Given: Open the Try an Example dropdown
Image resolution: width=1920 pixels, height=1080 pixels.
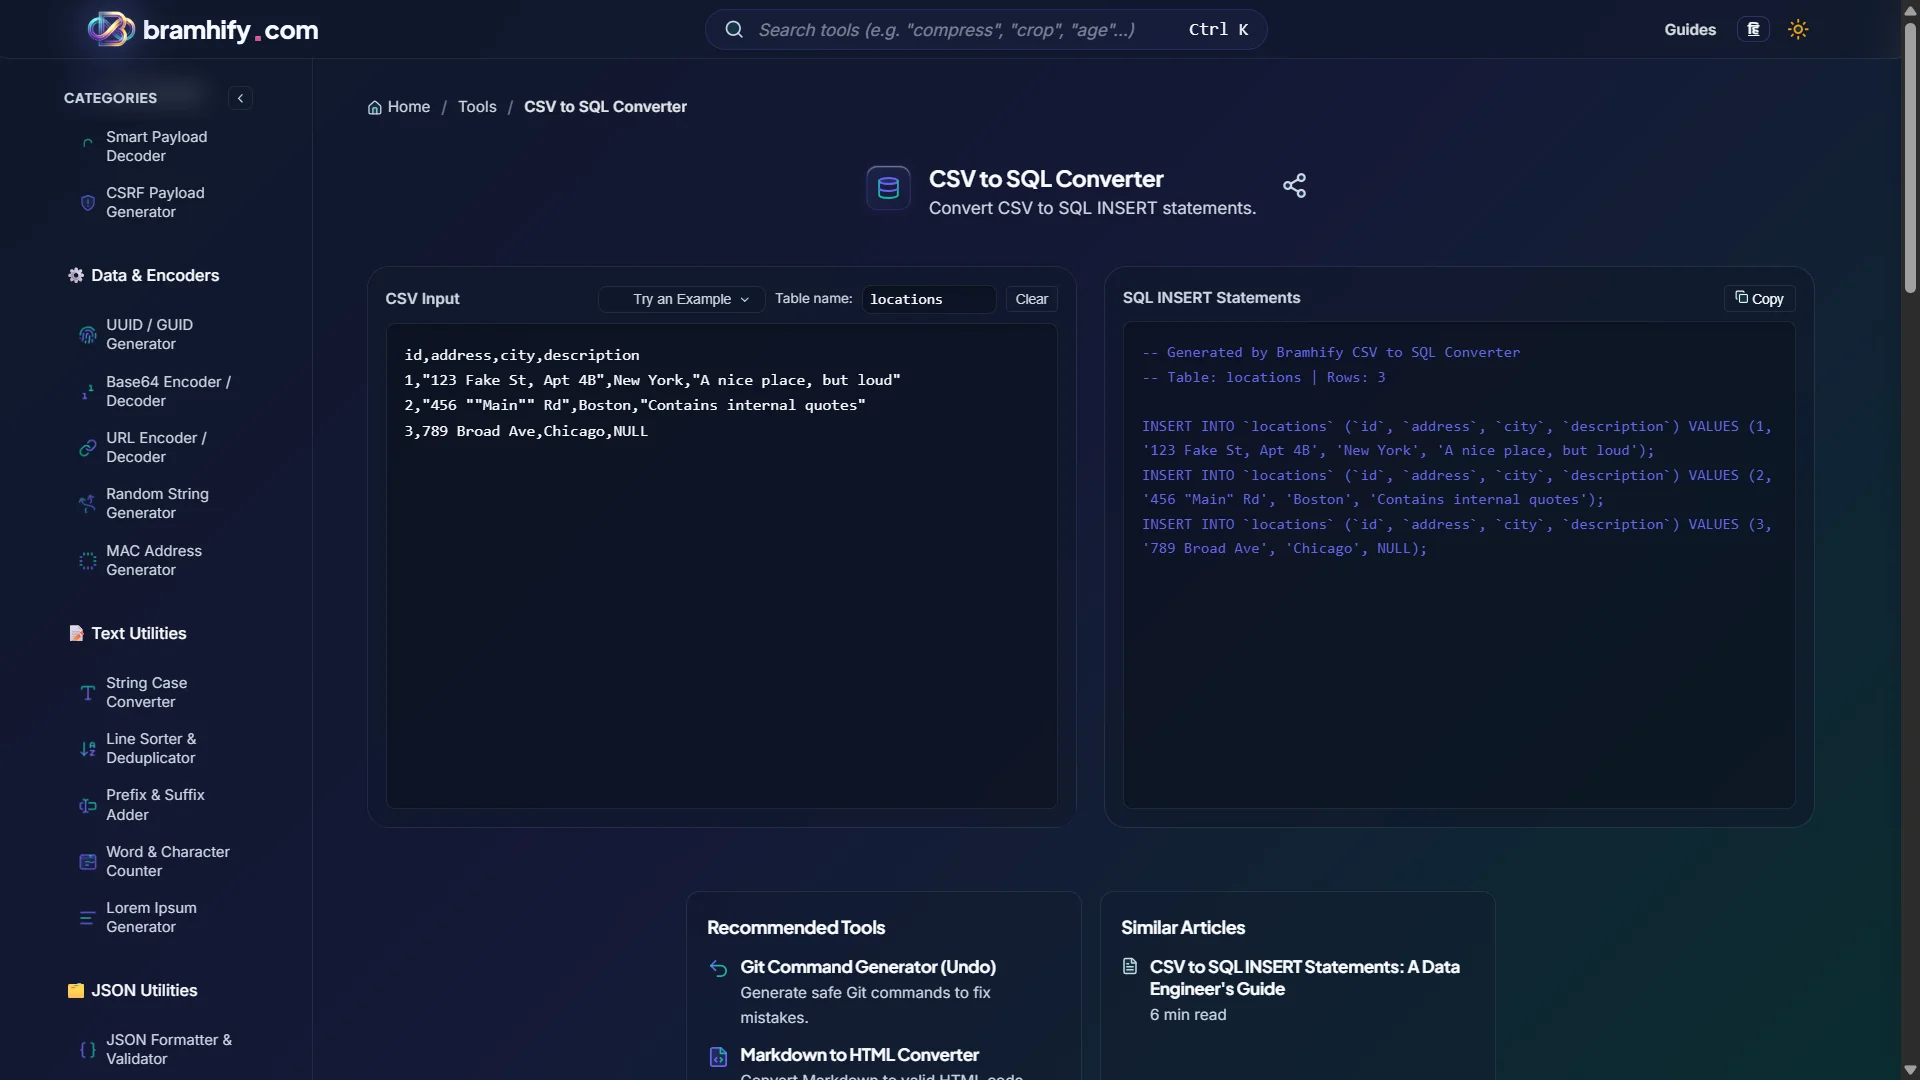Looking at the screenshot, I should point(681,299).
